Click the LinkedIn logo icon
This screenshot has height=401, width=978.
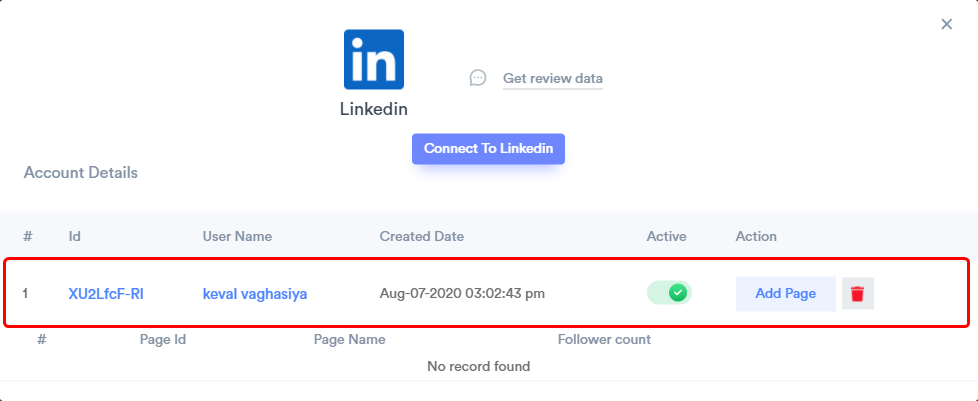tap(374, 59)
